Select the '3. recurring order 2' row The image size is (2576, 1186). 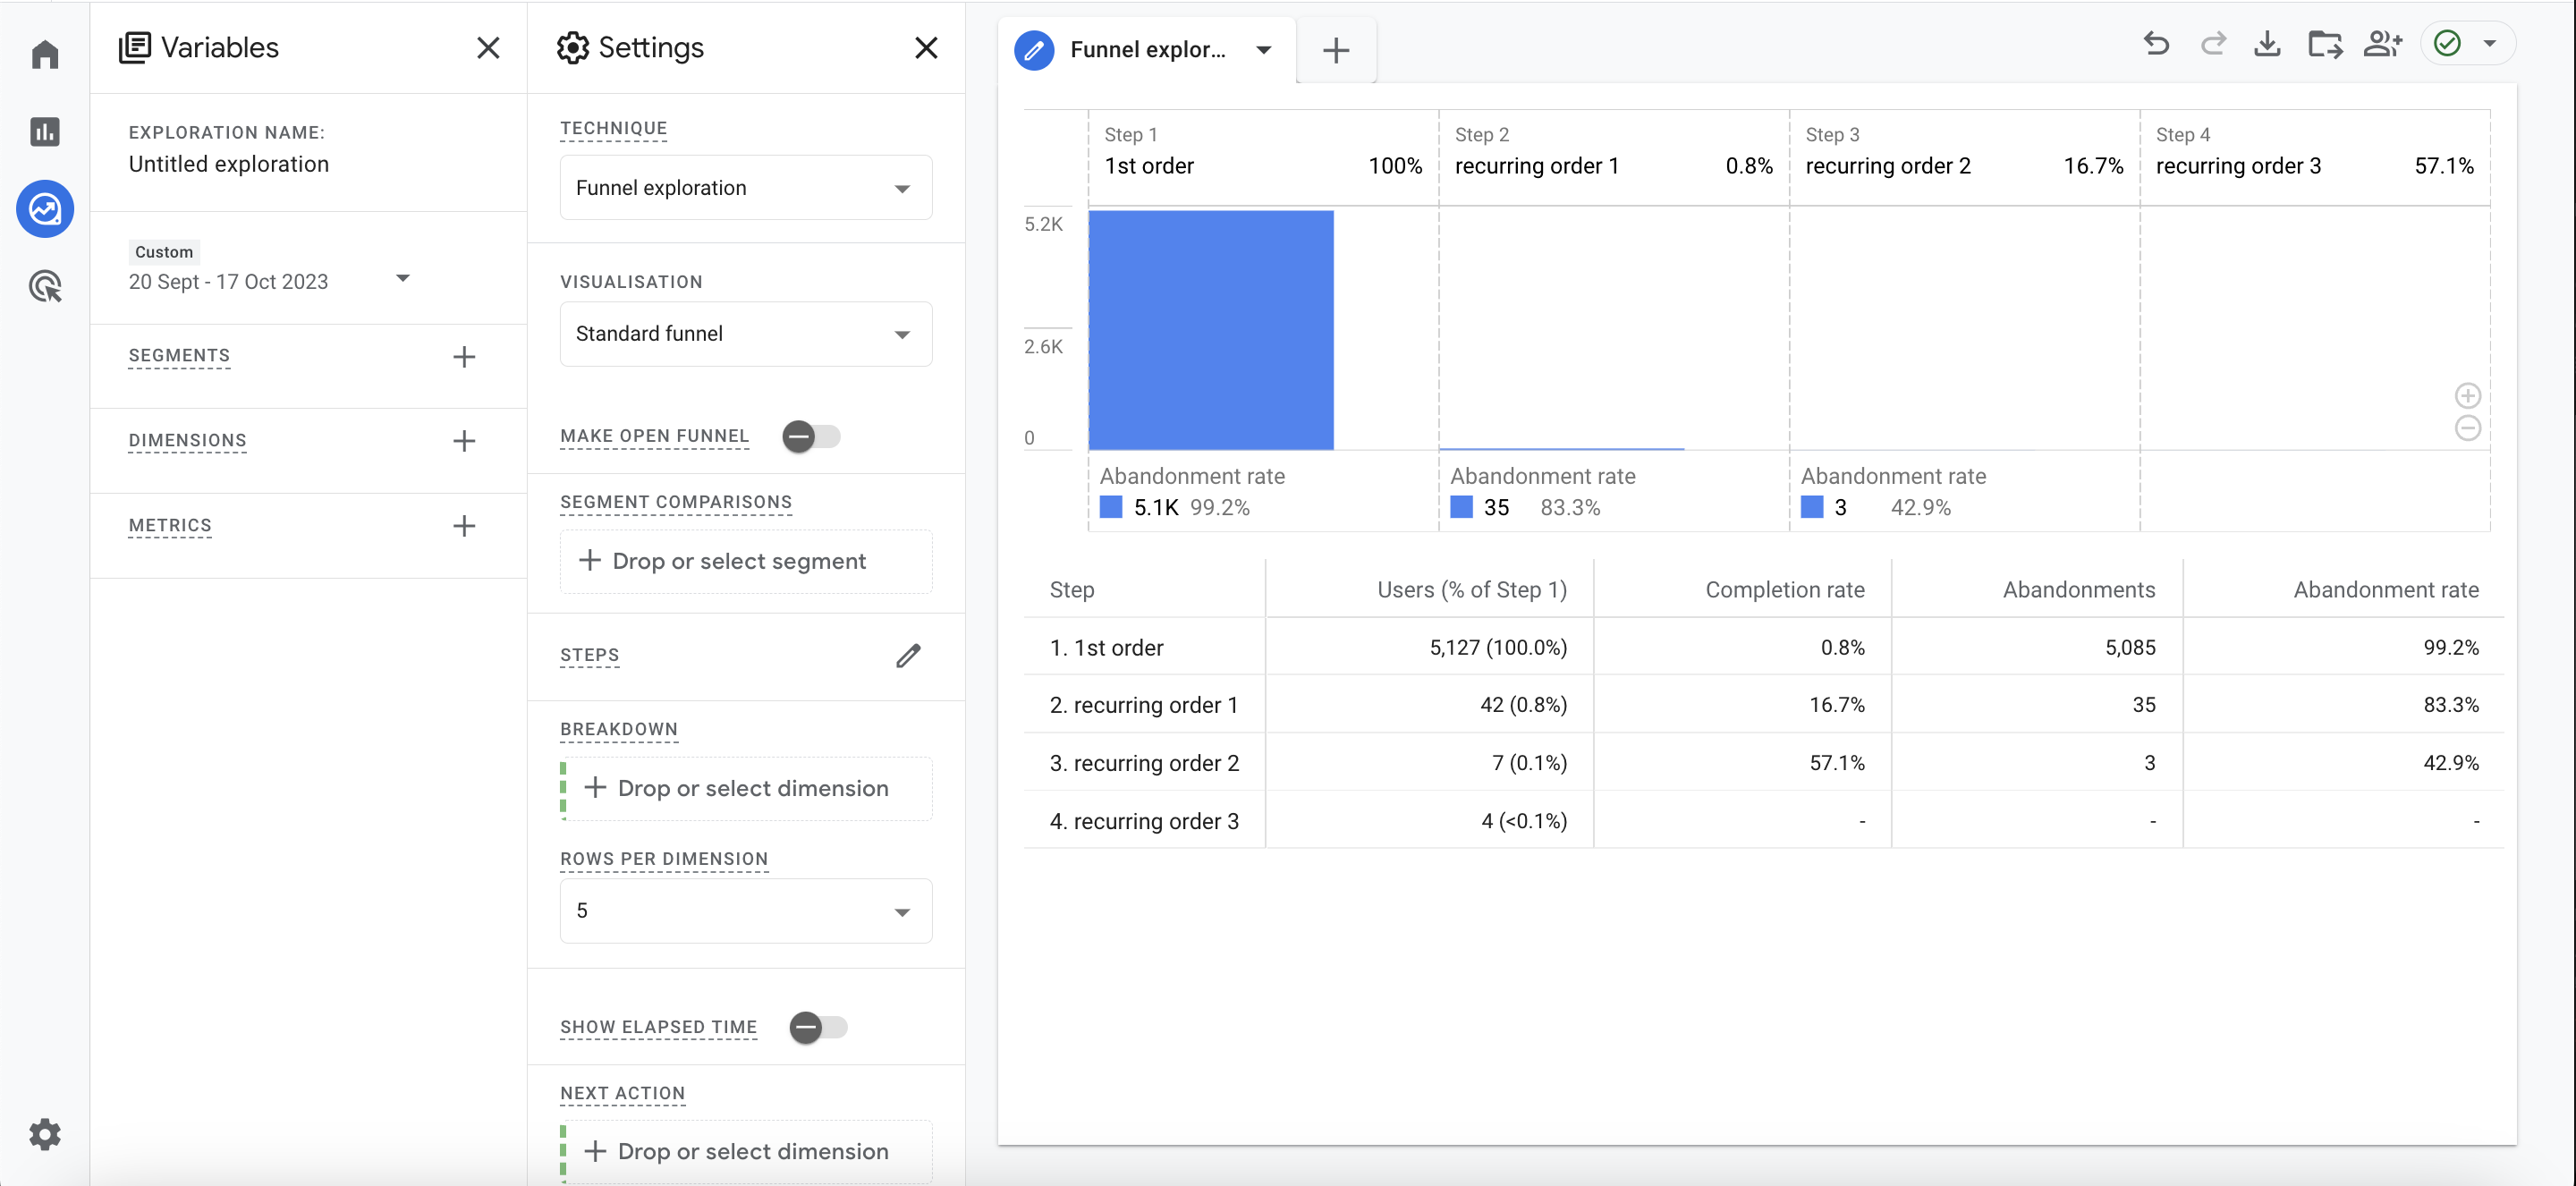[1764, 763]
